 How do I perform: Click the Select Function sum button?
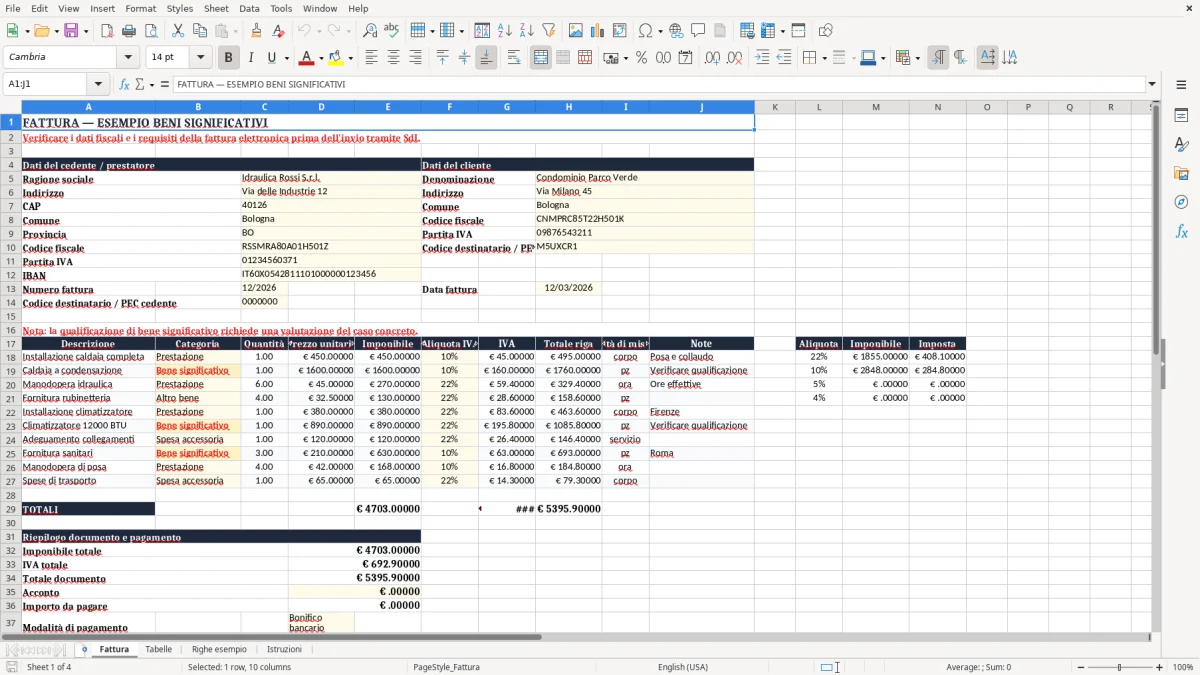coord(140,84)
